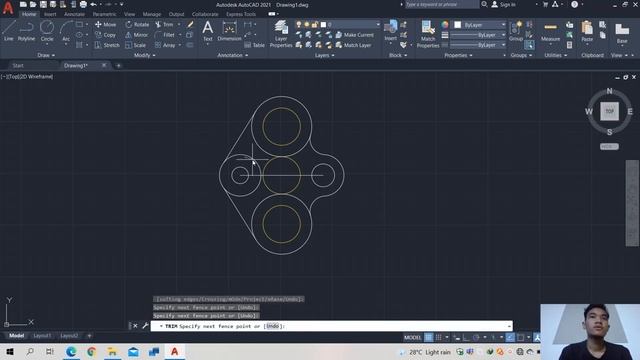Click the Group tool

pyautogui.click(x=516, y=31)
